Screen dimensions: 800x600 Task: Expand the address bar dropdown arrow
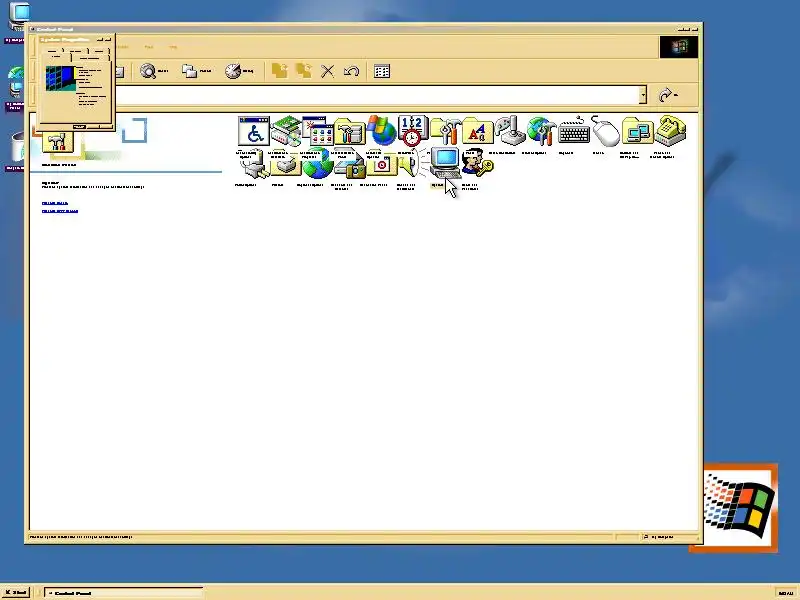tap(643, 95)
